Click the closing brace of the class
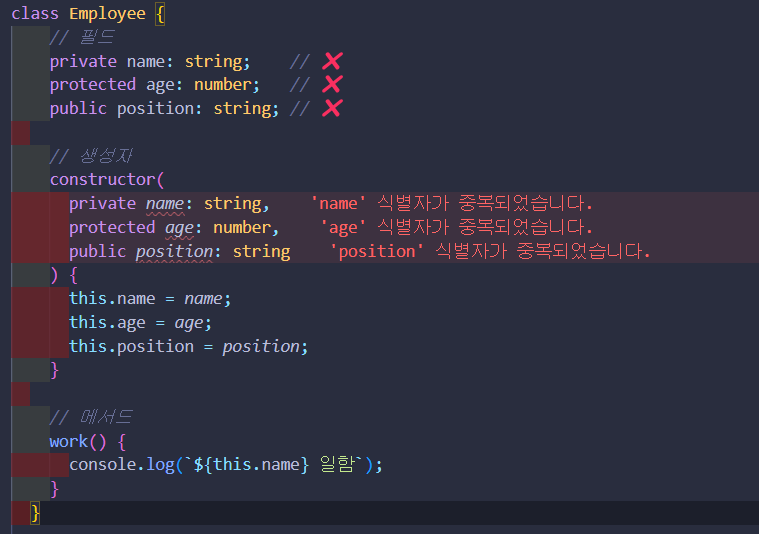 point(35,513)
